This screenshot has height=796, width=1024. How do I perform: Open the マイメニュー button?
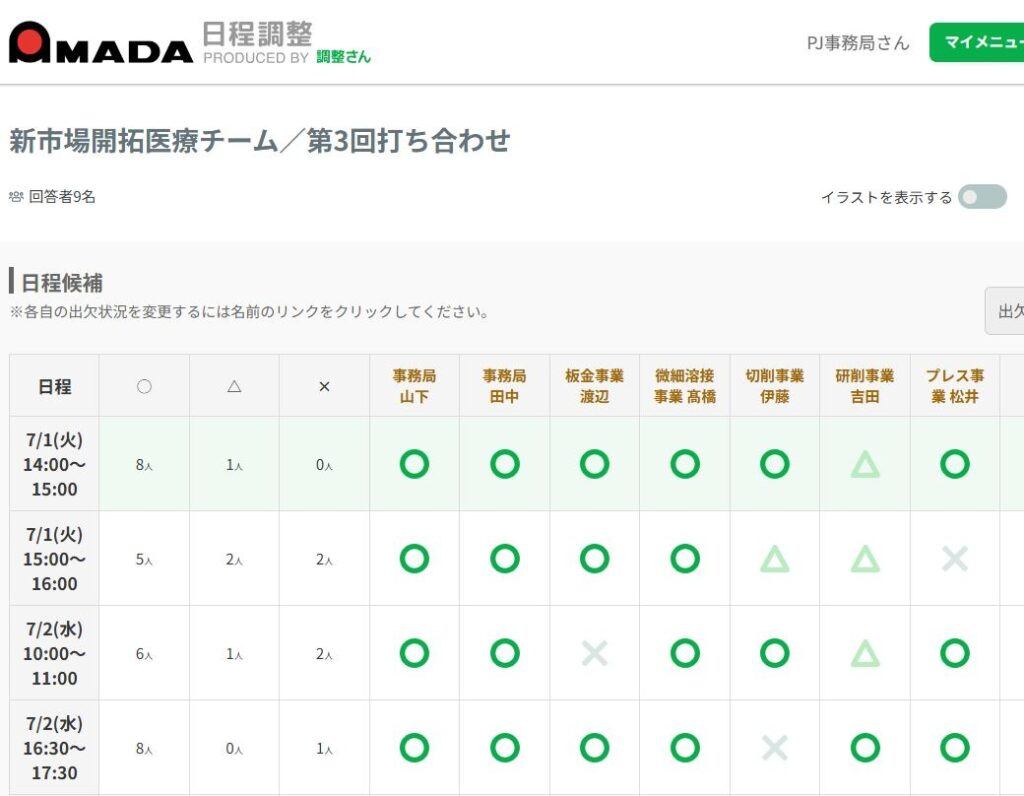click(976, 43)
